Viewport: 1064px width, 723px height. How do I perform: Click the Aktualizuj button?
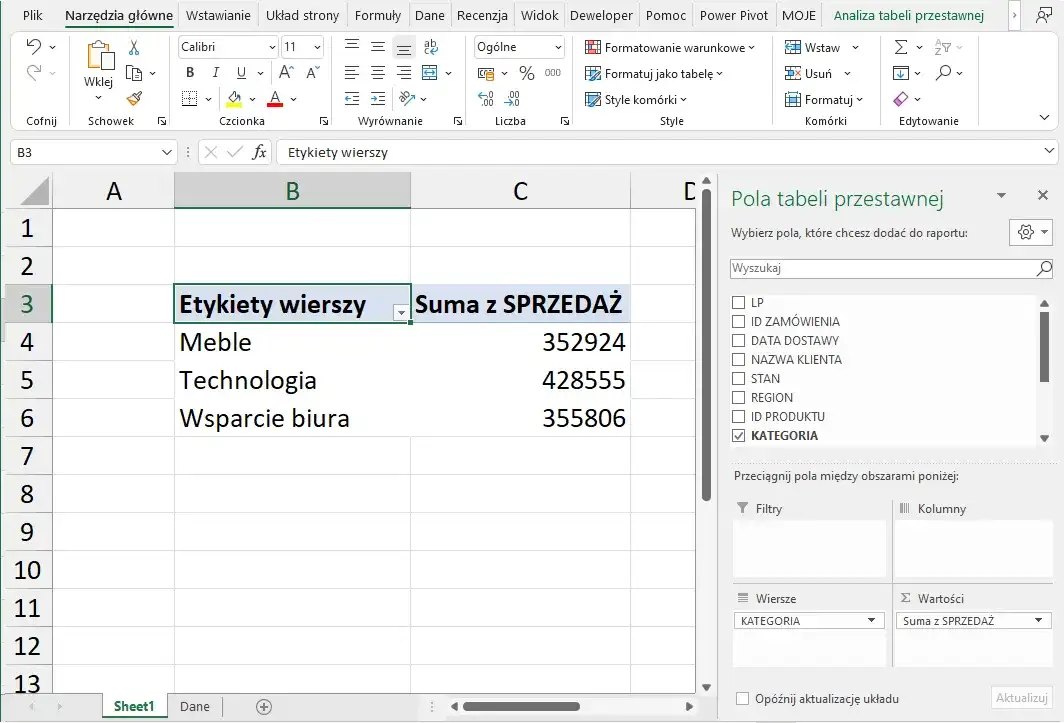tap(1021, 697)
